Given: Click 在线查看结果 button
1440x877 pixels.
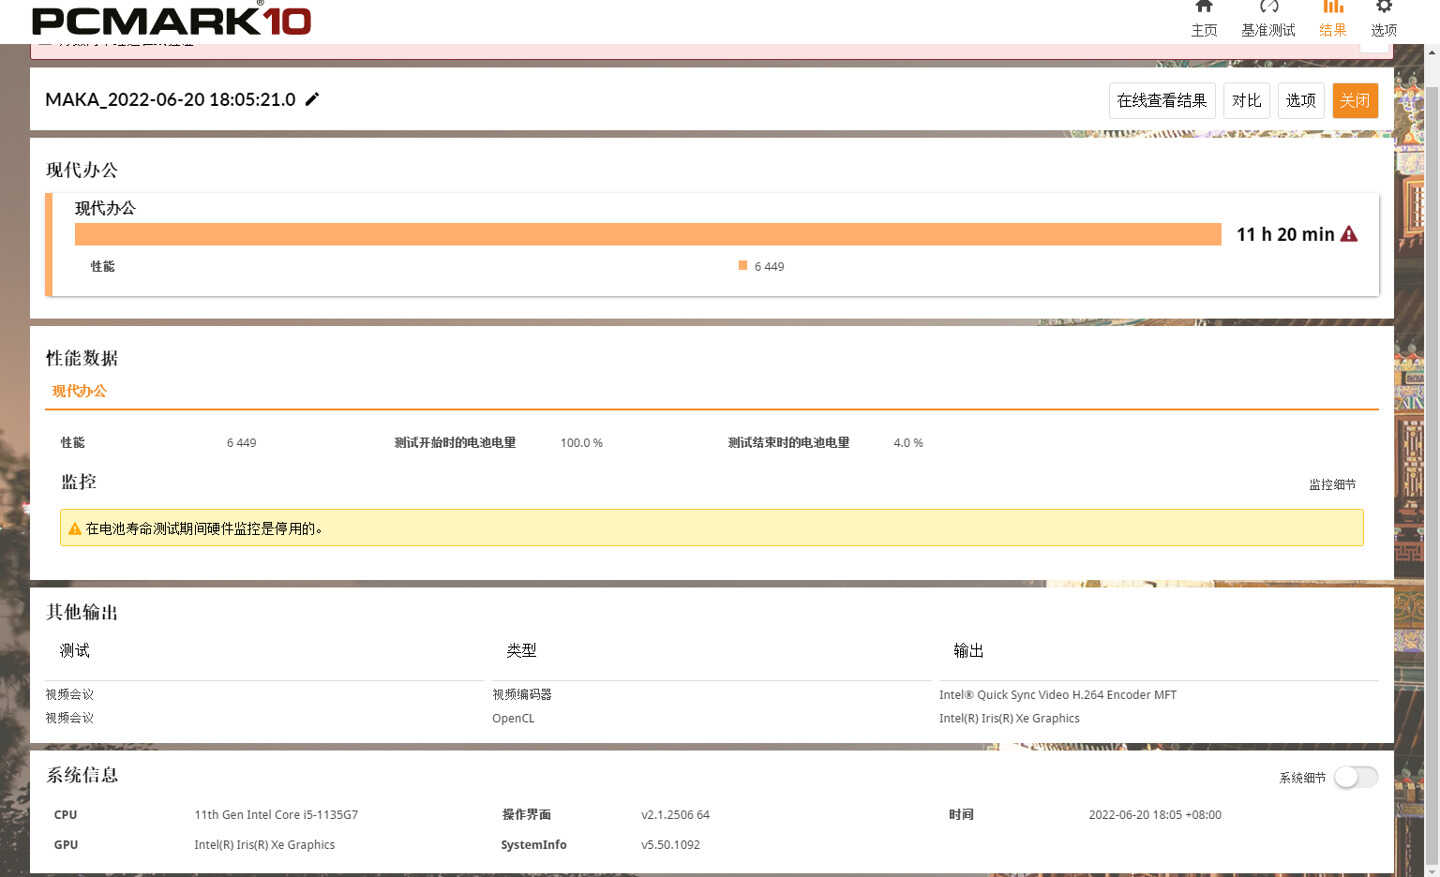Looking at the screenshot, I should point(1162,100).
